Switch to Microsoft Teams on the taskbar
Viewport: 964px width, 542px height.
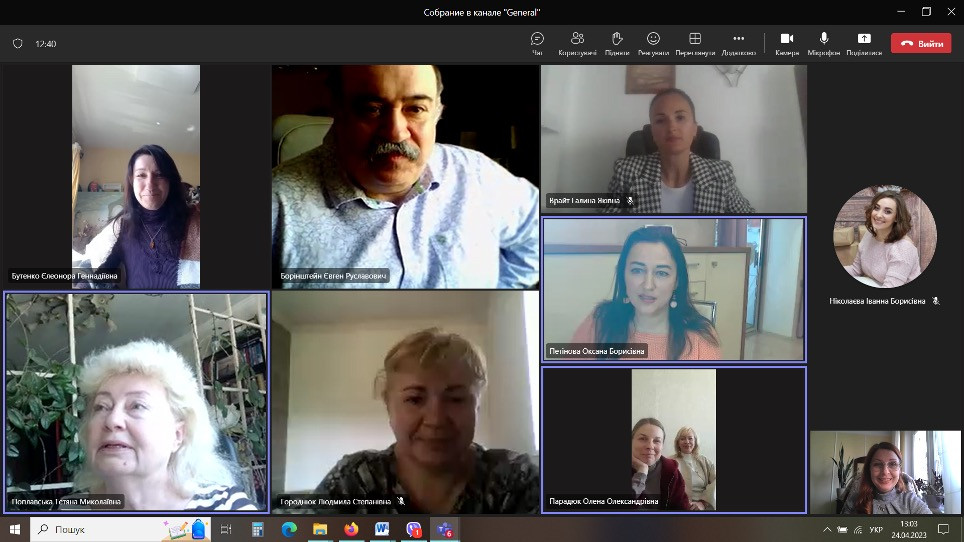click(x=444, y=529)
